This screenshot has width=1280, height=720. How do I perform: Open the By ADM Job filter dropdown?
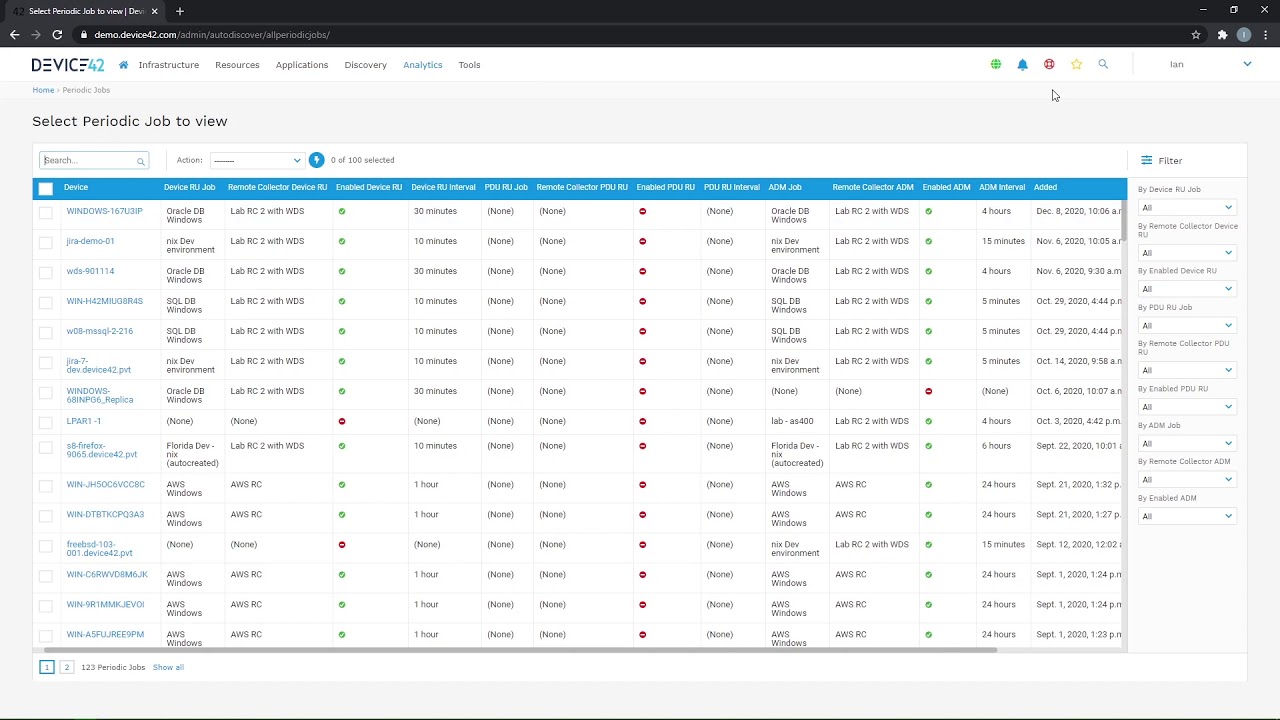(1187, 443)
